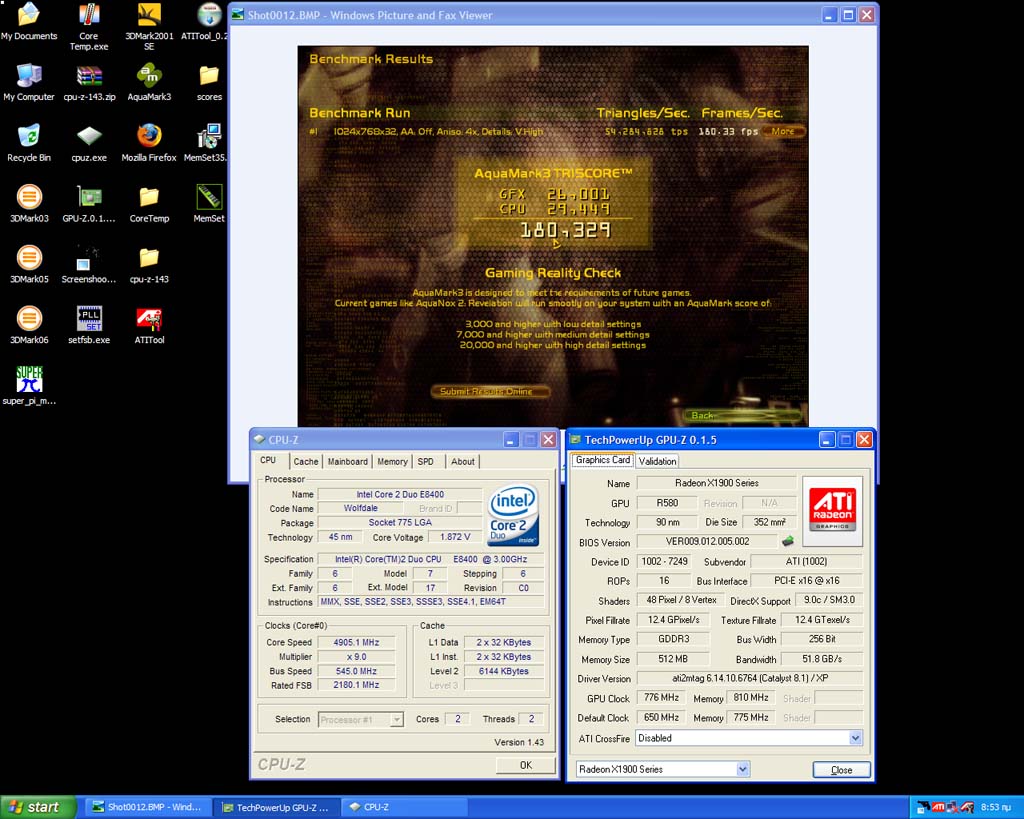
Task: Select the SPD tab in CPU-Z
Action: click(426, 462)
